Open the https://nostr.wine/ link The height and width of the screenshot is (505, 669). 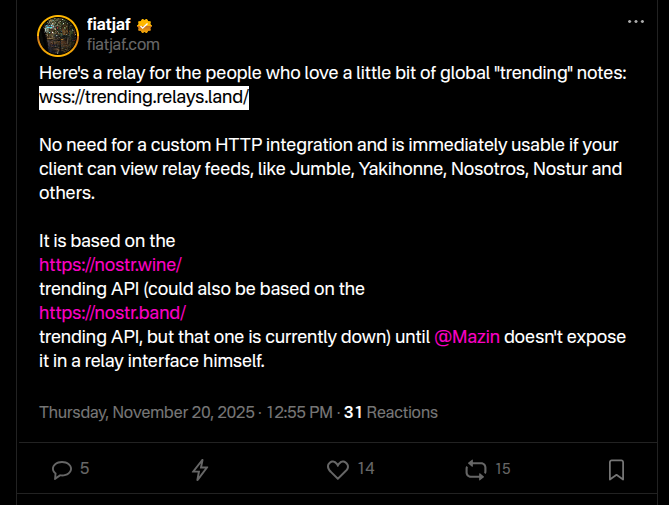pos(110,265)
